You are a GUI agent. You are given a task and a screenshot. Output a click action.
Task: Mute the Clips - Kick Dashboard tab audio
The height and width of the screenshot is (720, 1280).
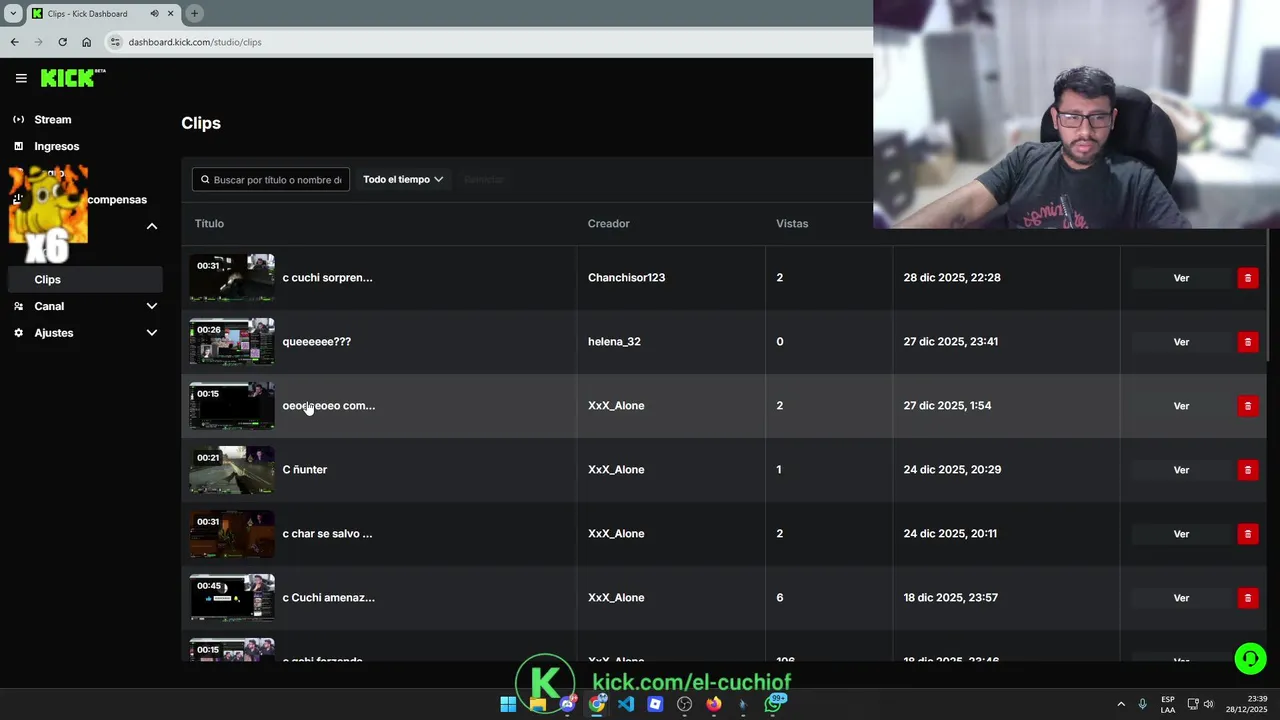(154, 14)
